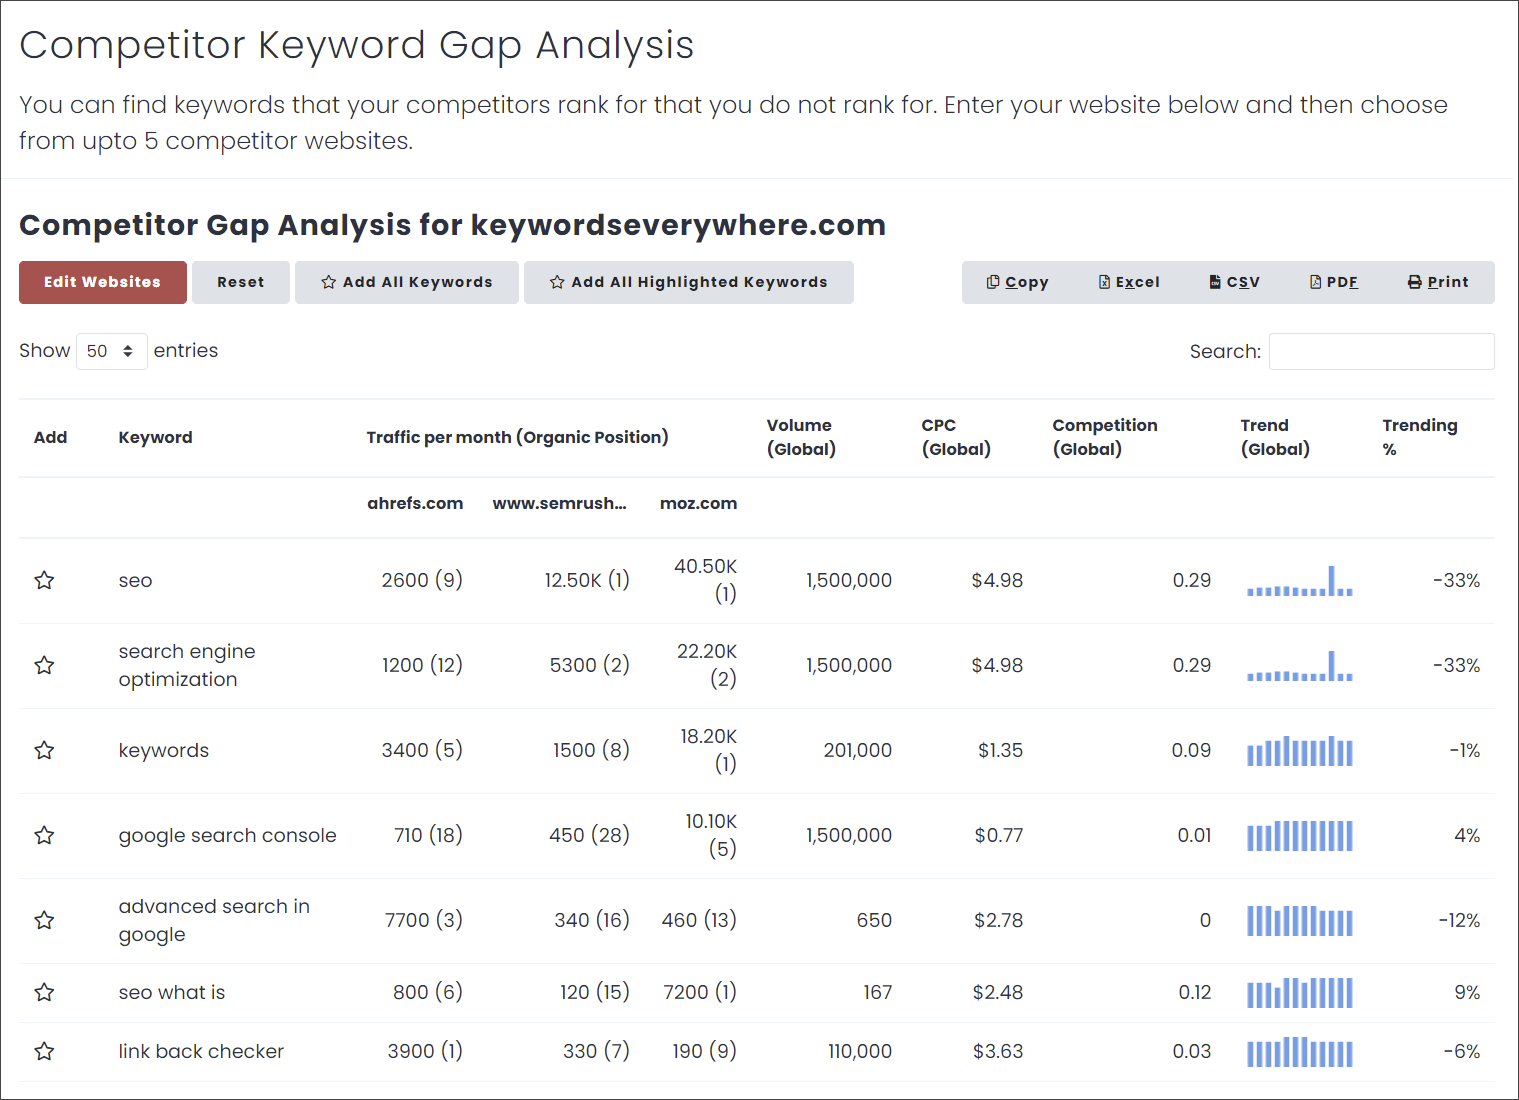Sort by CPC (Global) column
Image resolution: width=1519 pixels, height=1100 pixels.
(x=956, y=437)
